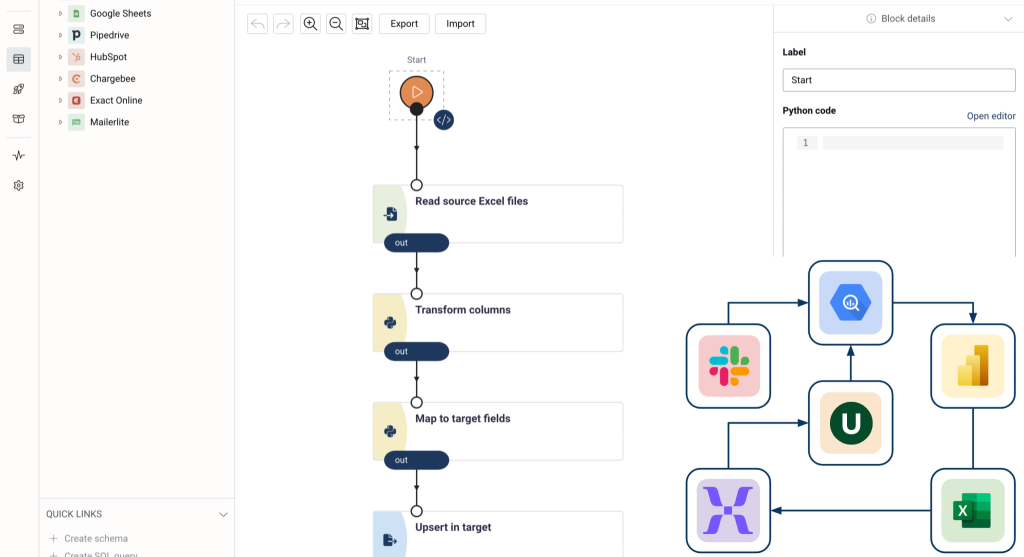The image size is (1024, 557).
Task: Open the rocket icon in sidebar
Action: coord(18,89)
